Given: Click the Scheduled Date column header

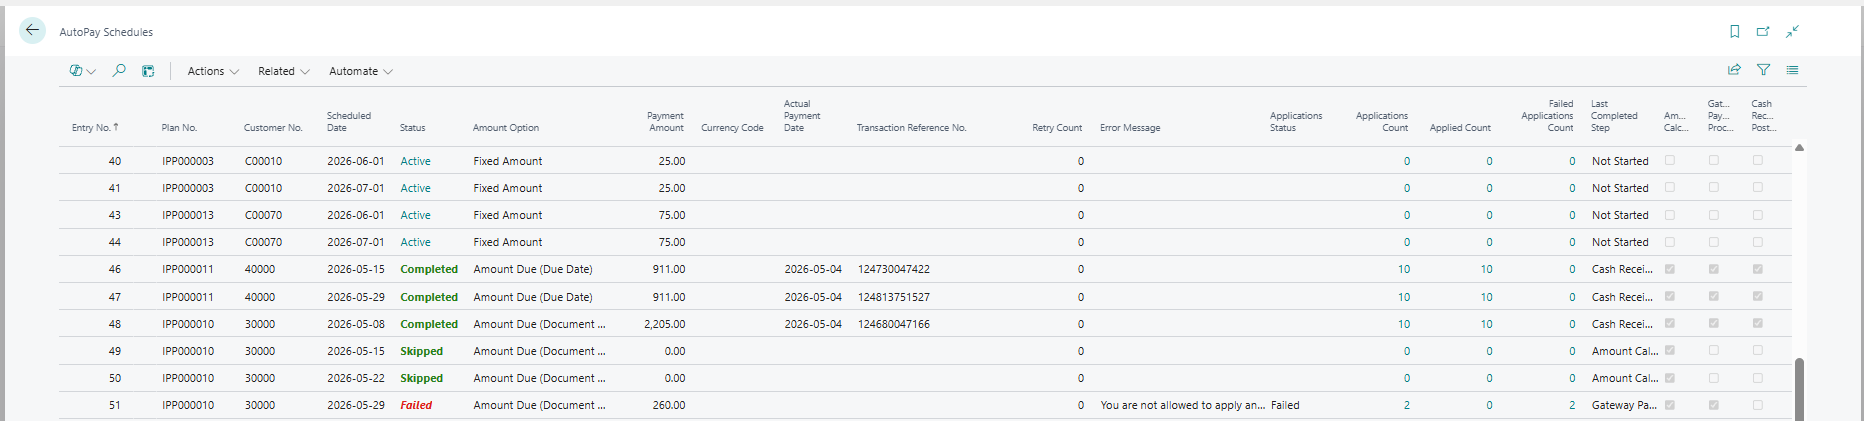Looking at the screenshot, I should pyautogui.click(x=349, y=122).
